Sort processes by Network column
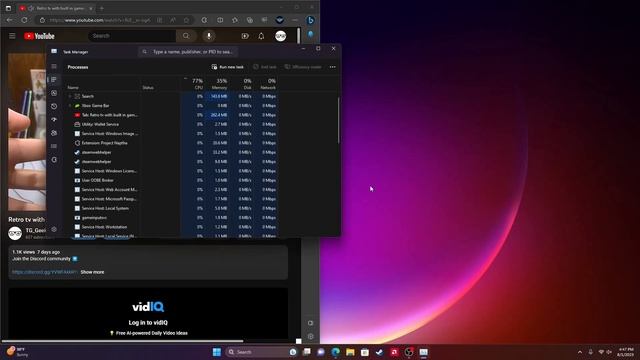640x360 pixels. 269,84
